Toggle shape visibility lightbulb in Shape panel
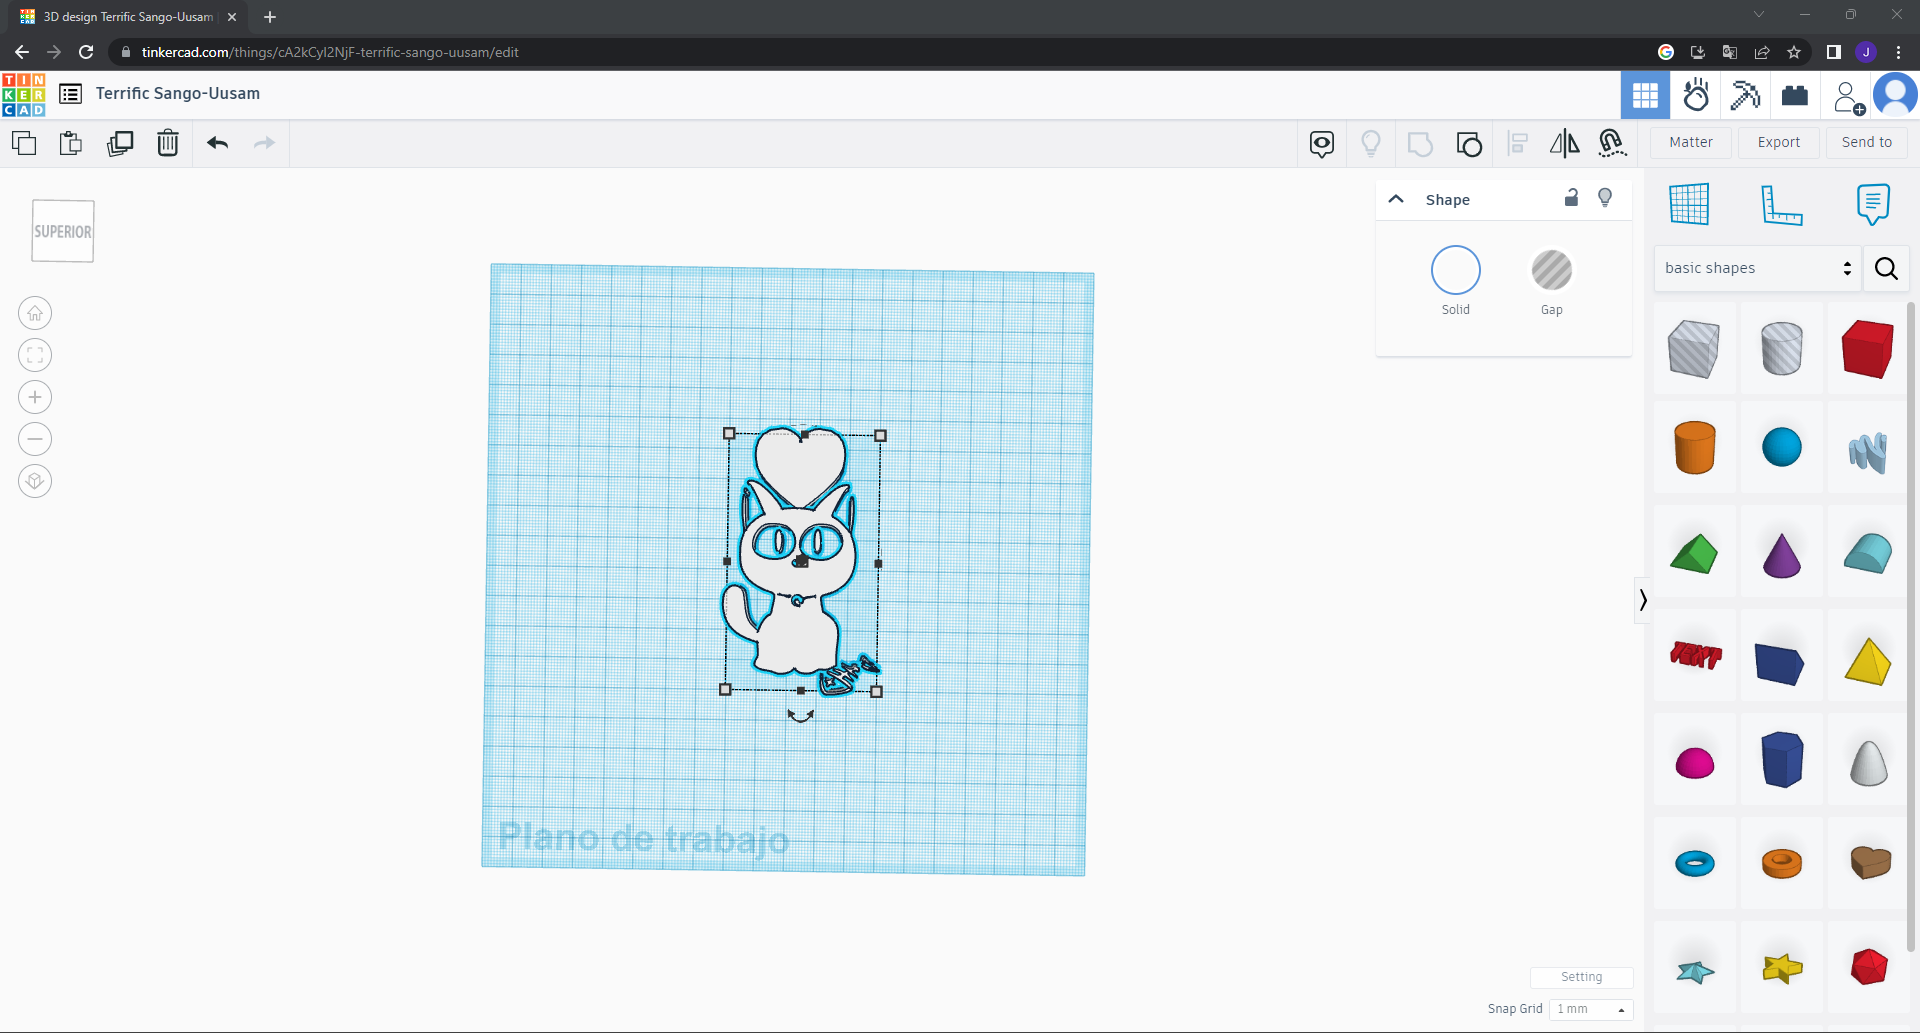Viewport: 1920px width, 1033px height. [x=1605, y=198]
